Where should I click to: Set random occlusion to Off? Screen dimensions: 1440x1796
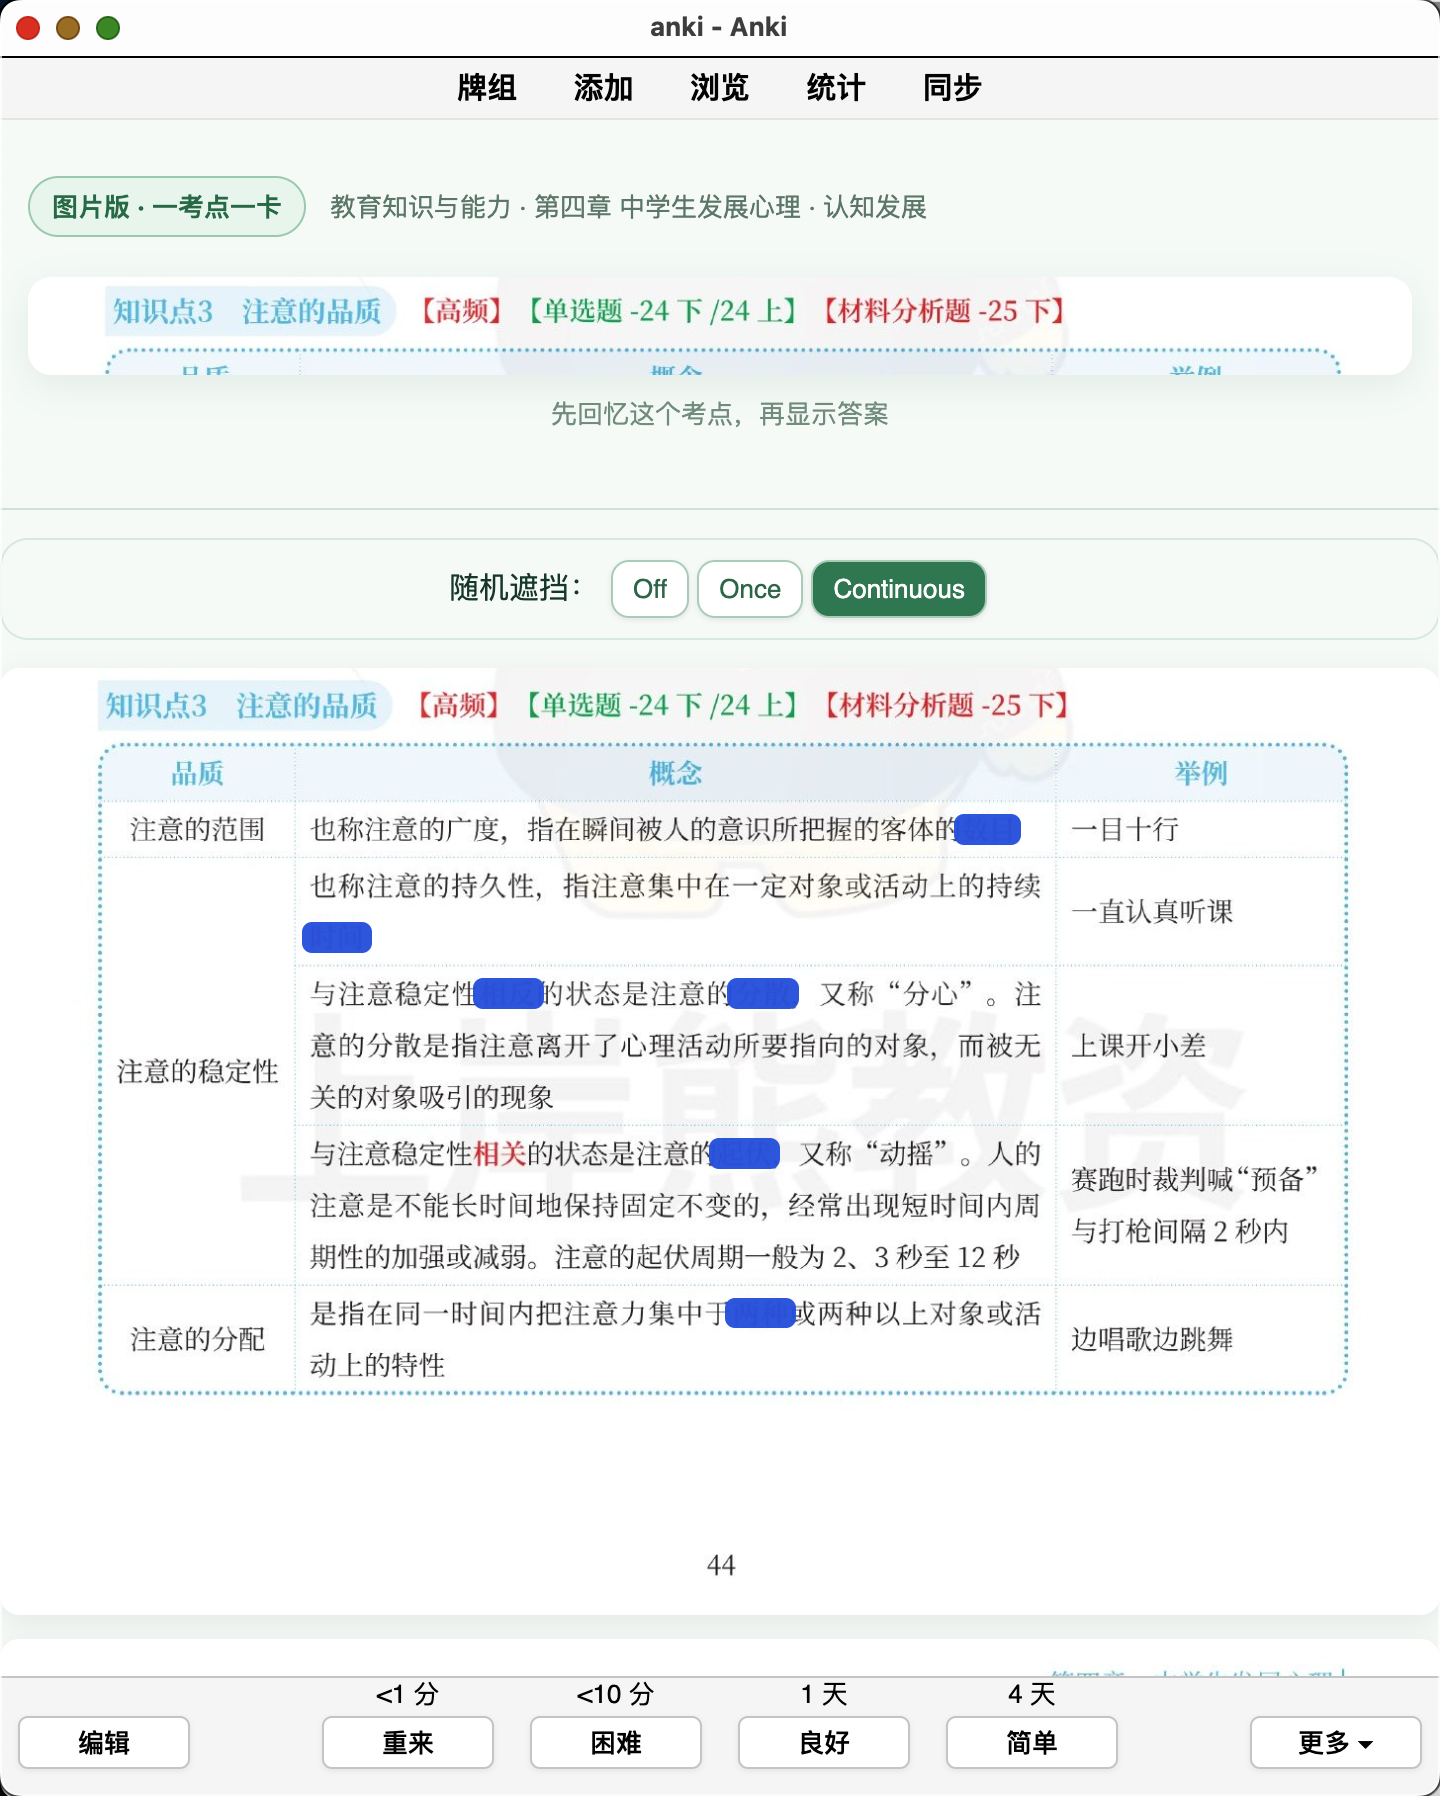pos(650,589)
